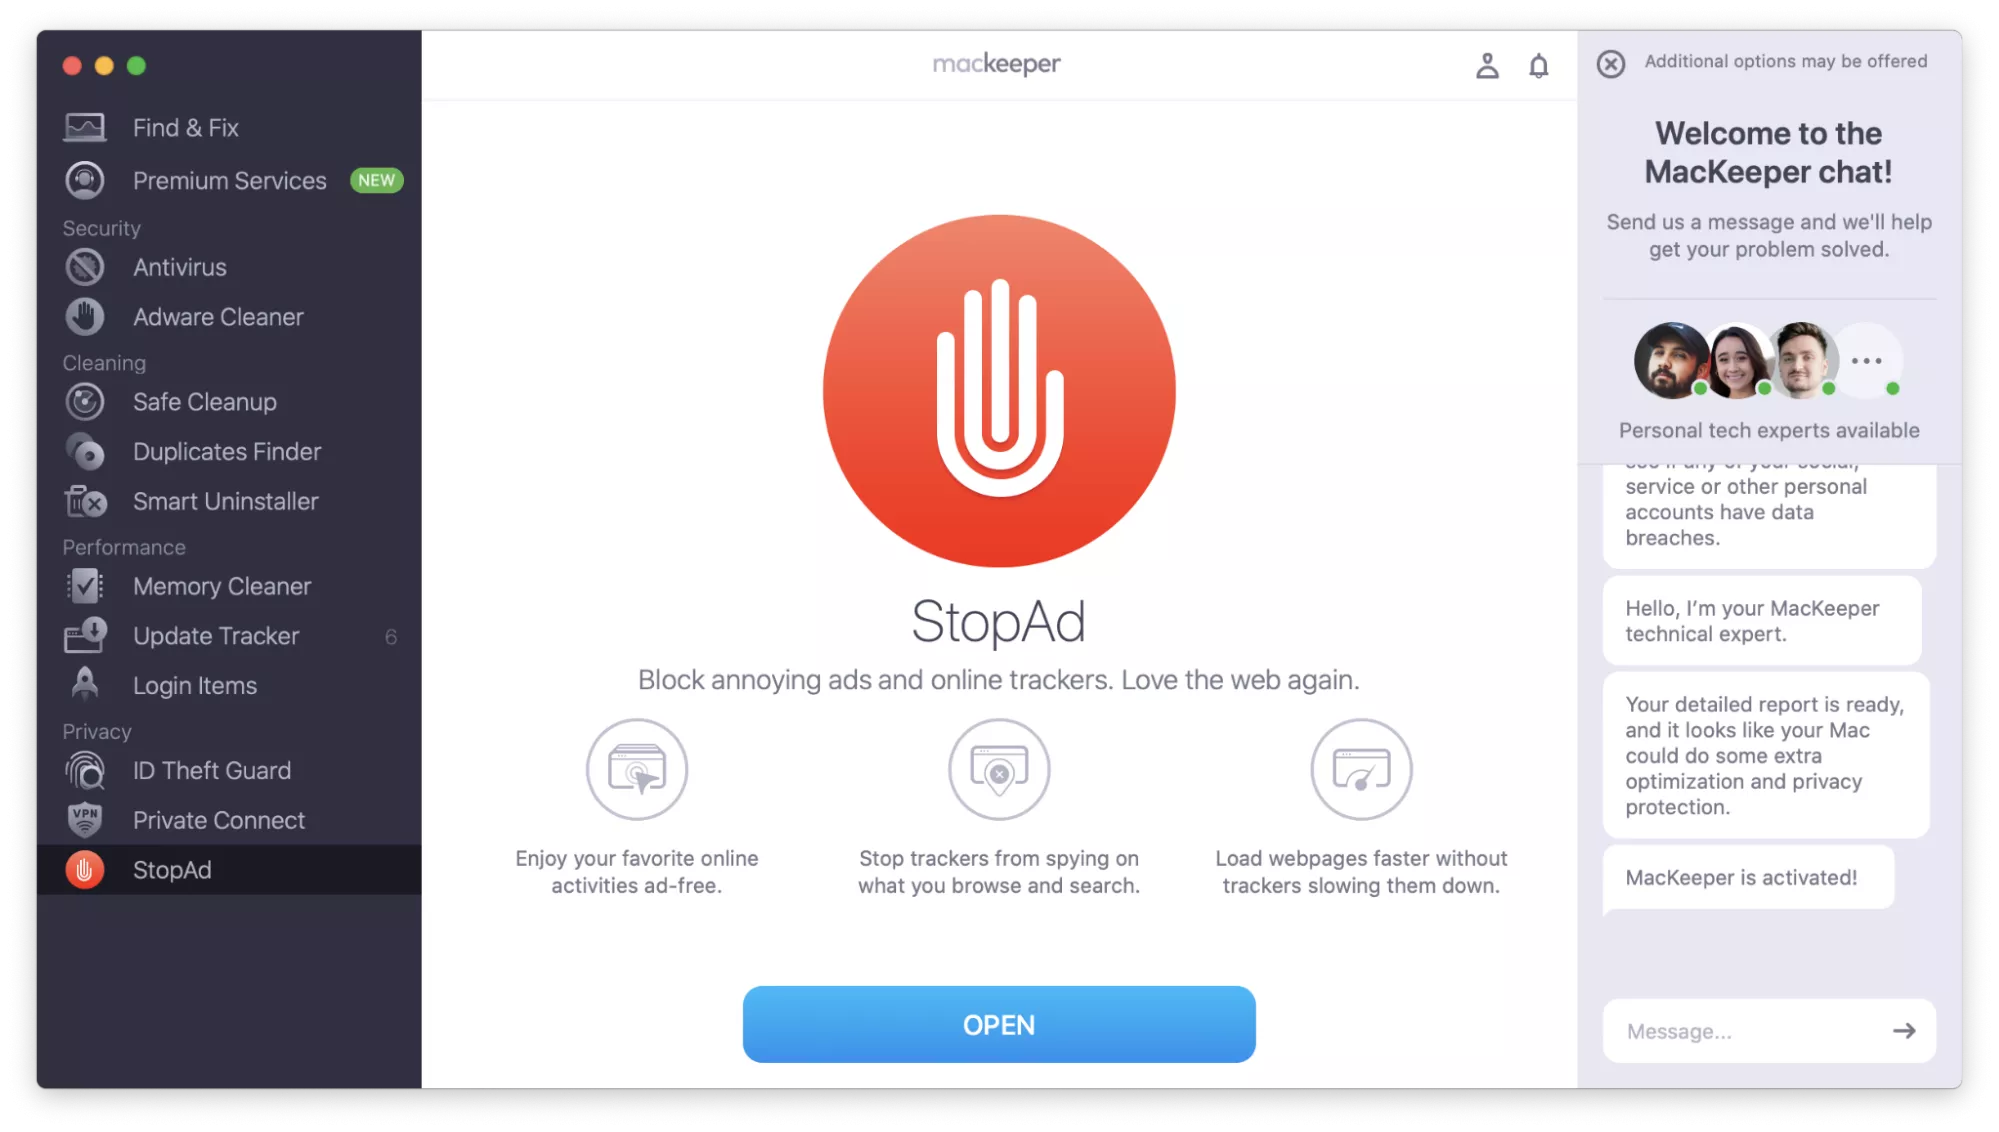Click the Premium Services menu item
1999x1132 pixels.
click(x=231, y=180)
